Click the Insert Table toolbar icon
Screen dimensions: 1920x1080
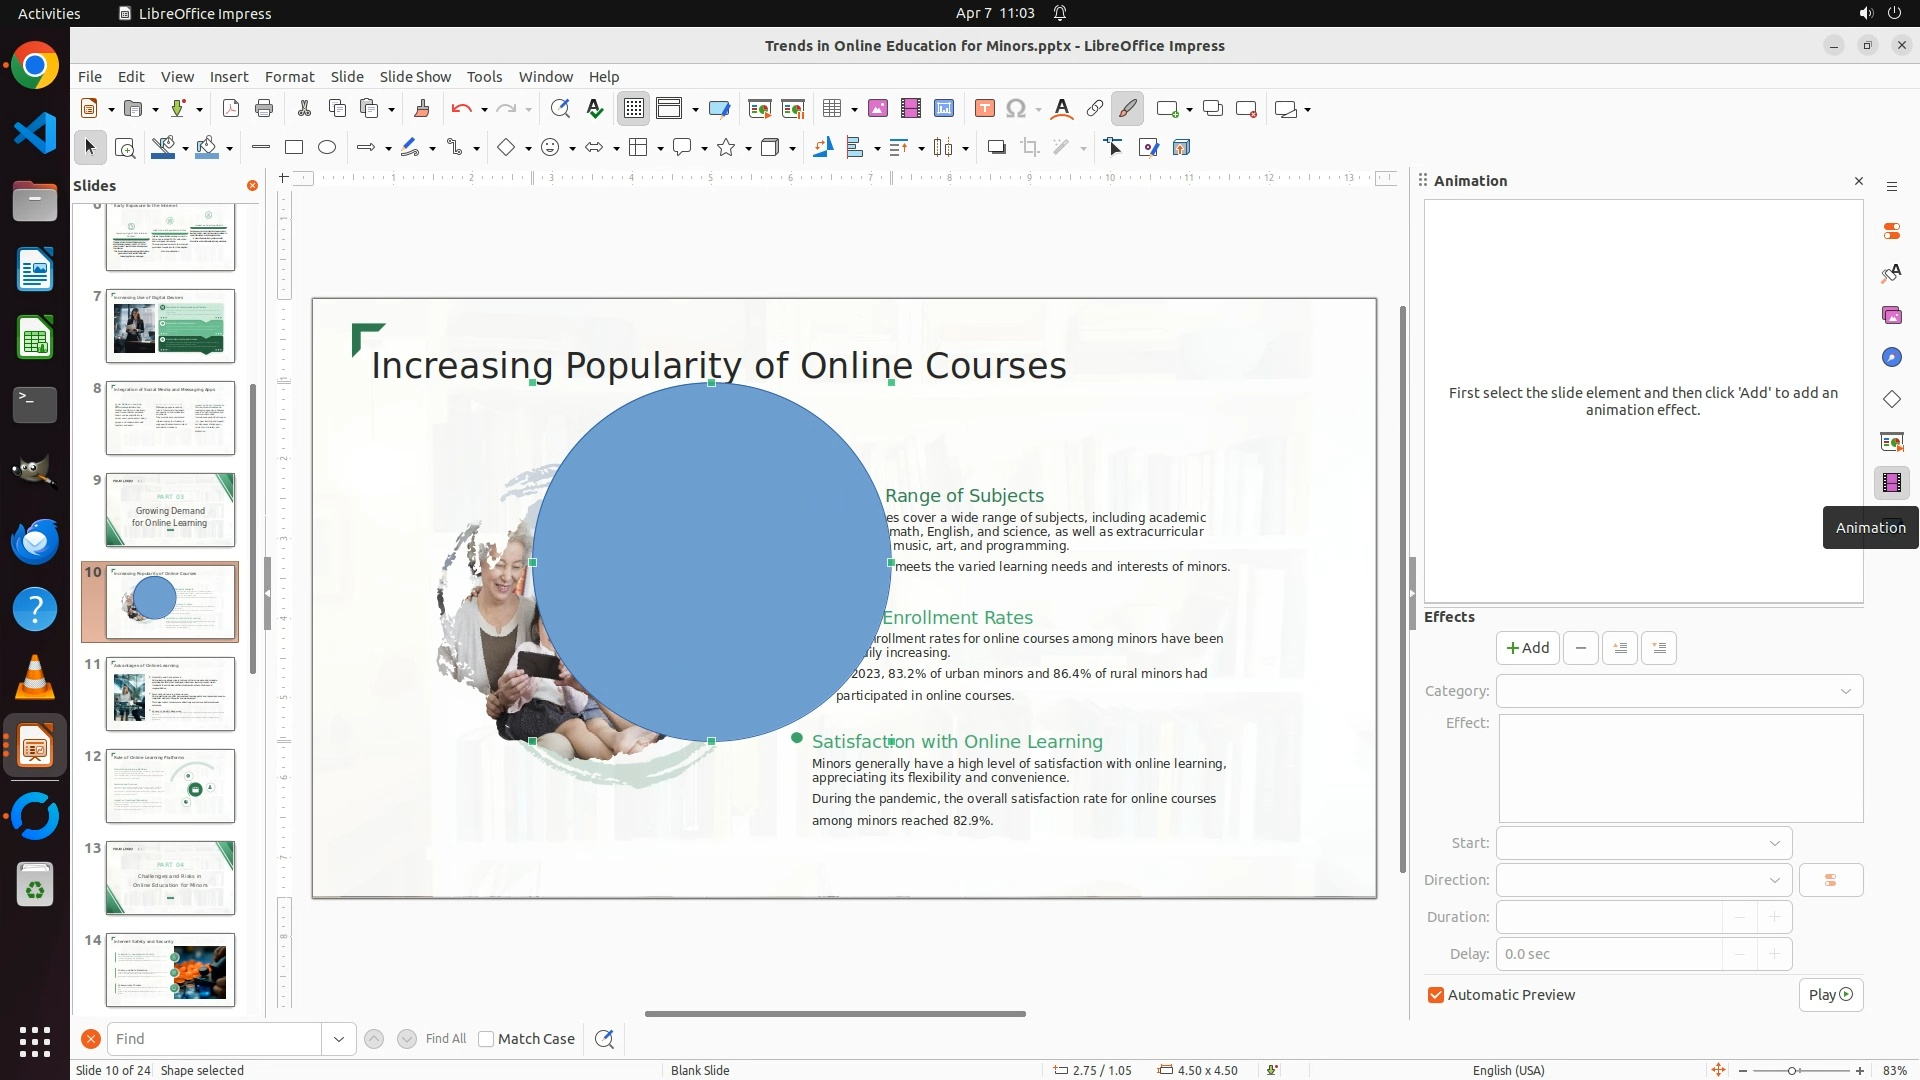[x=831, y=109]
